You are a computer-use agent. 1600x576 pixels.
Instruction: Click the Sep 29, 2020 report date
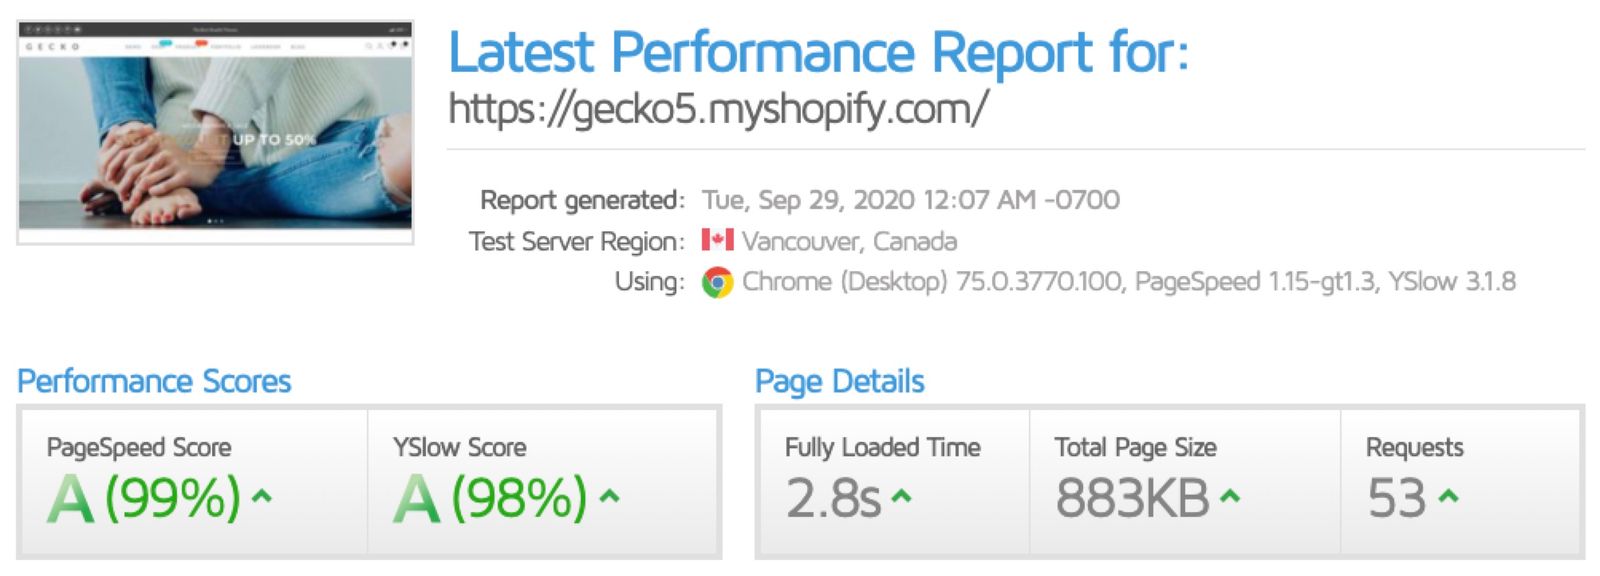point(910,200)
